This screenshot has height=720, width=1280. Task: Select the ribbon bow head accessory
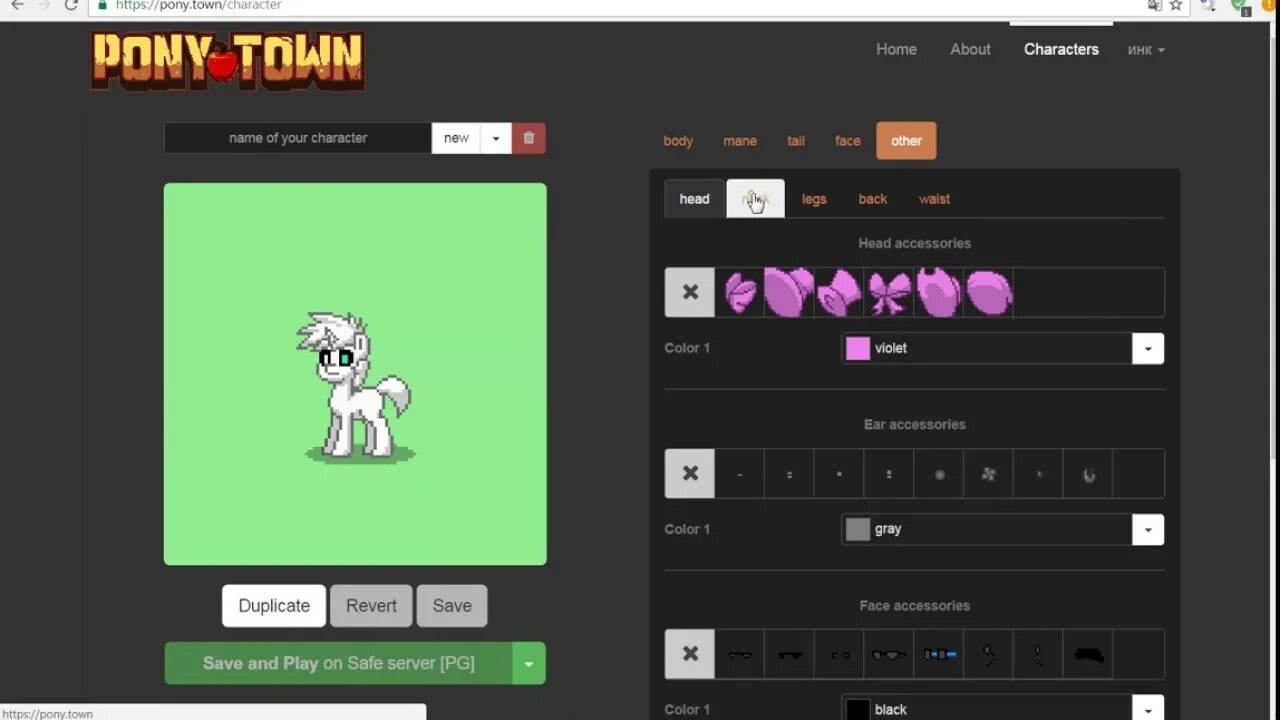tap(889, 292)
